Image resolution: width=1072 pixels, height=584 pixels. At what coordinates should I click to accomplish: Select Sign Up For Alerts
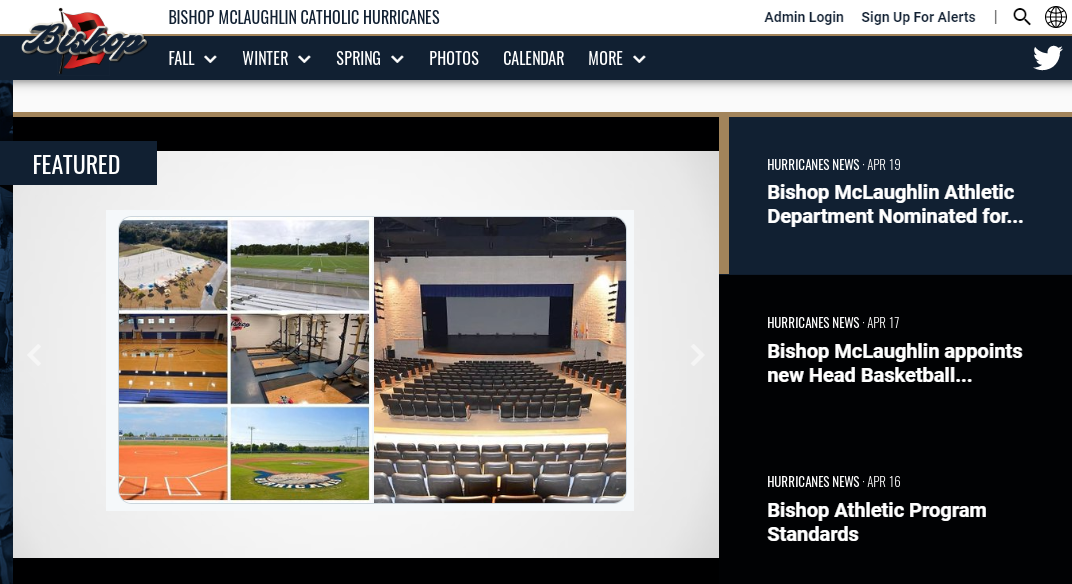pos(918,17)
